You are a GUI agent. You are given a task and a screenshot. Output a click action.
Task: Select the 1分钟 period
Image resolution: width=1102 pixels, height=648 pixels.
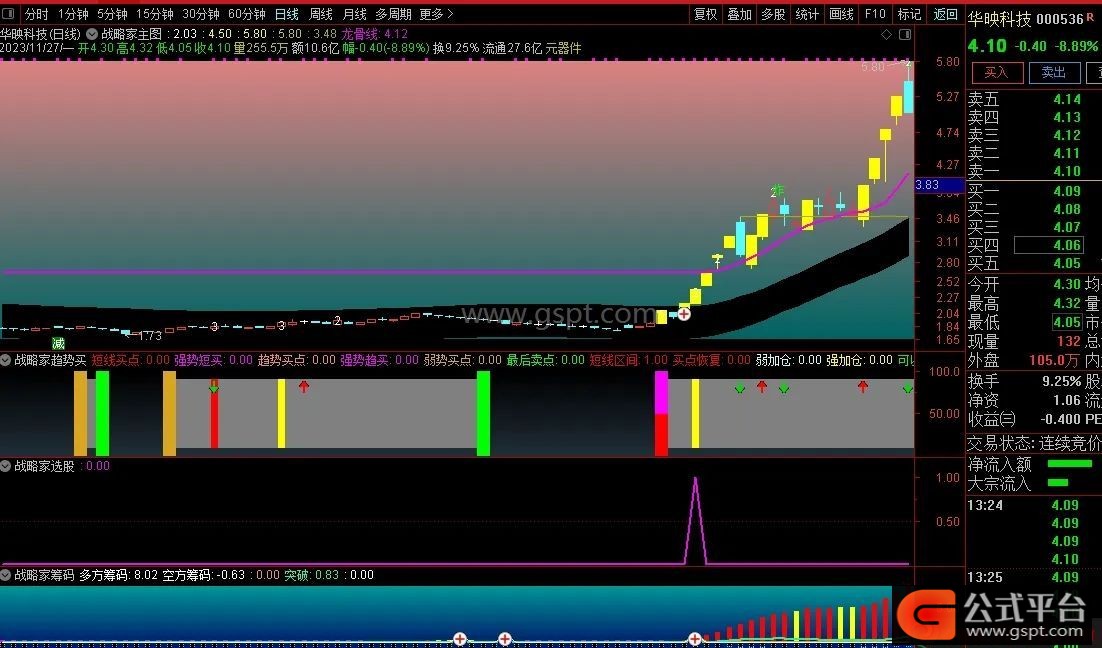click(x=73, y=14)
